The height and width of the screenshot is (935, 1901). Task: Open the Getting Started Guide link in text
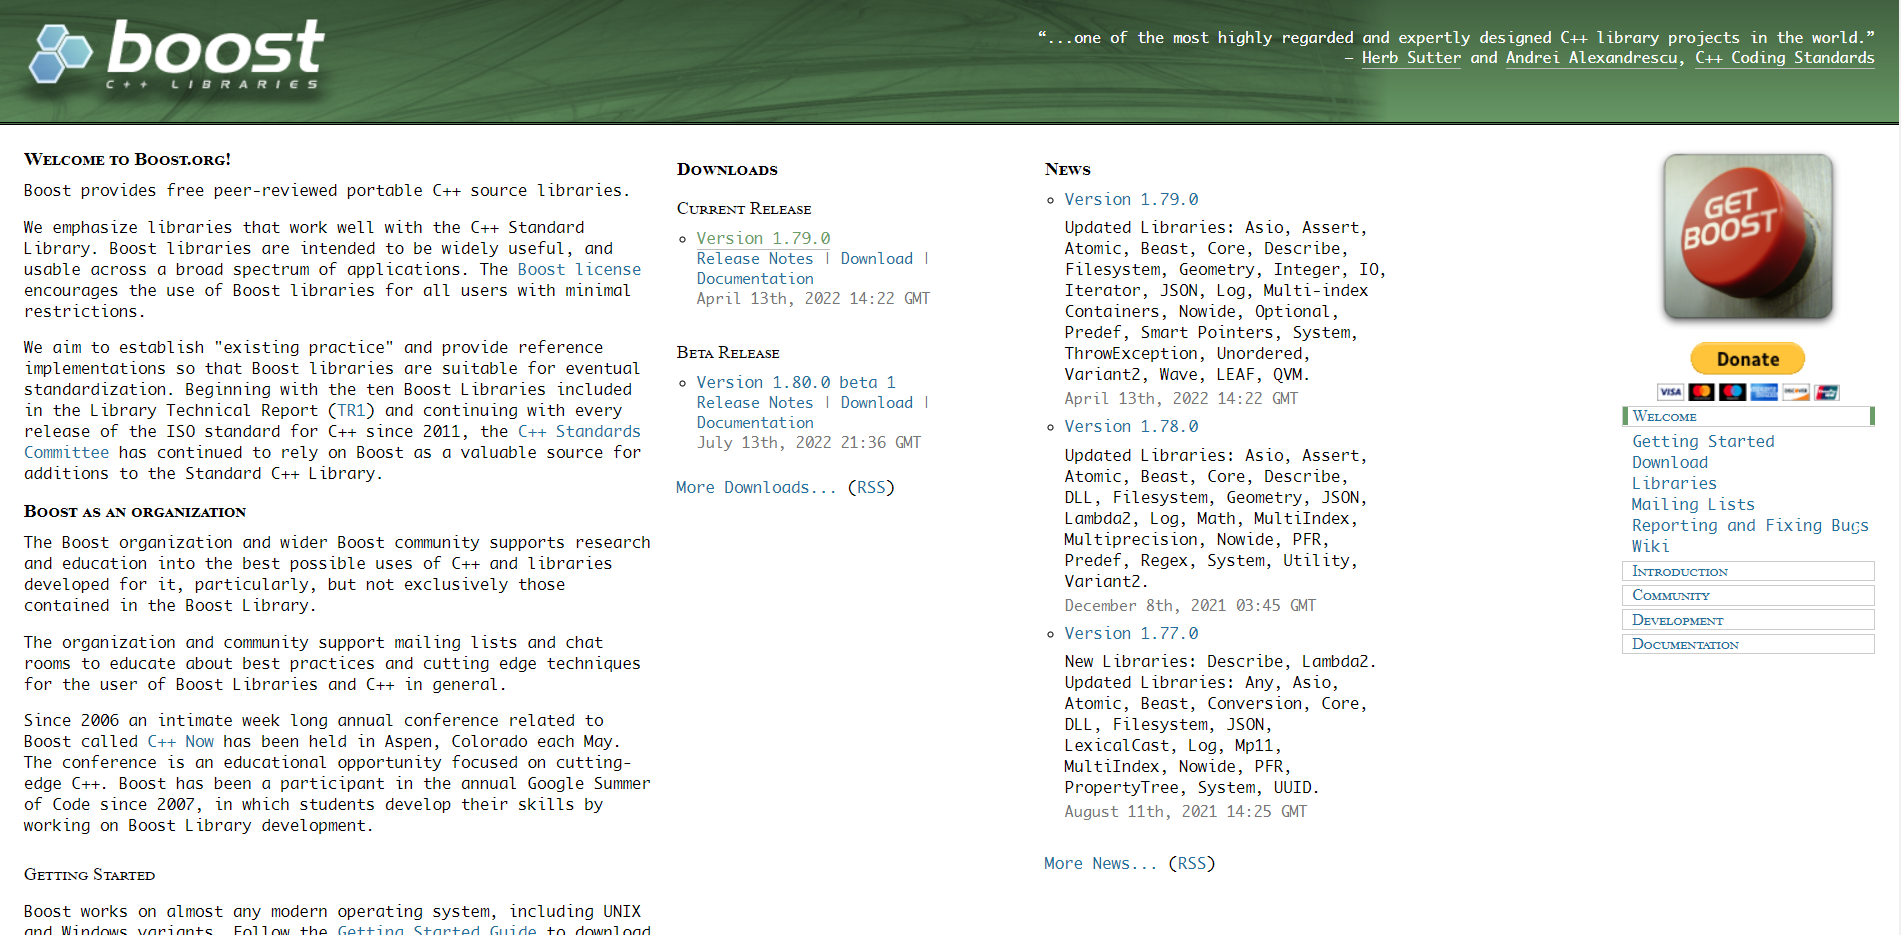click(x=437, y=929)
